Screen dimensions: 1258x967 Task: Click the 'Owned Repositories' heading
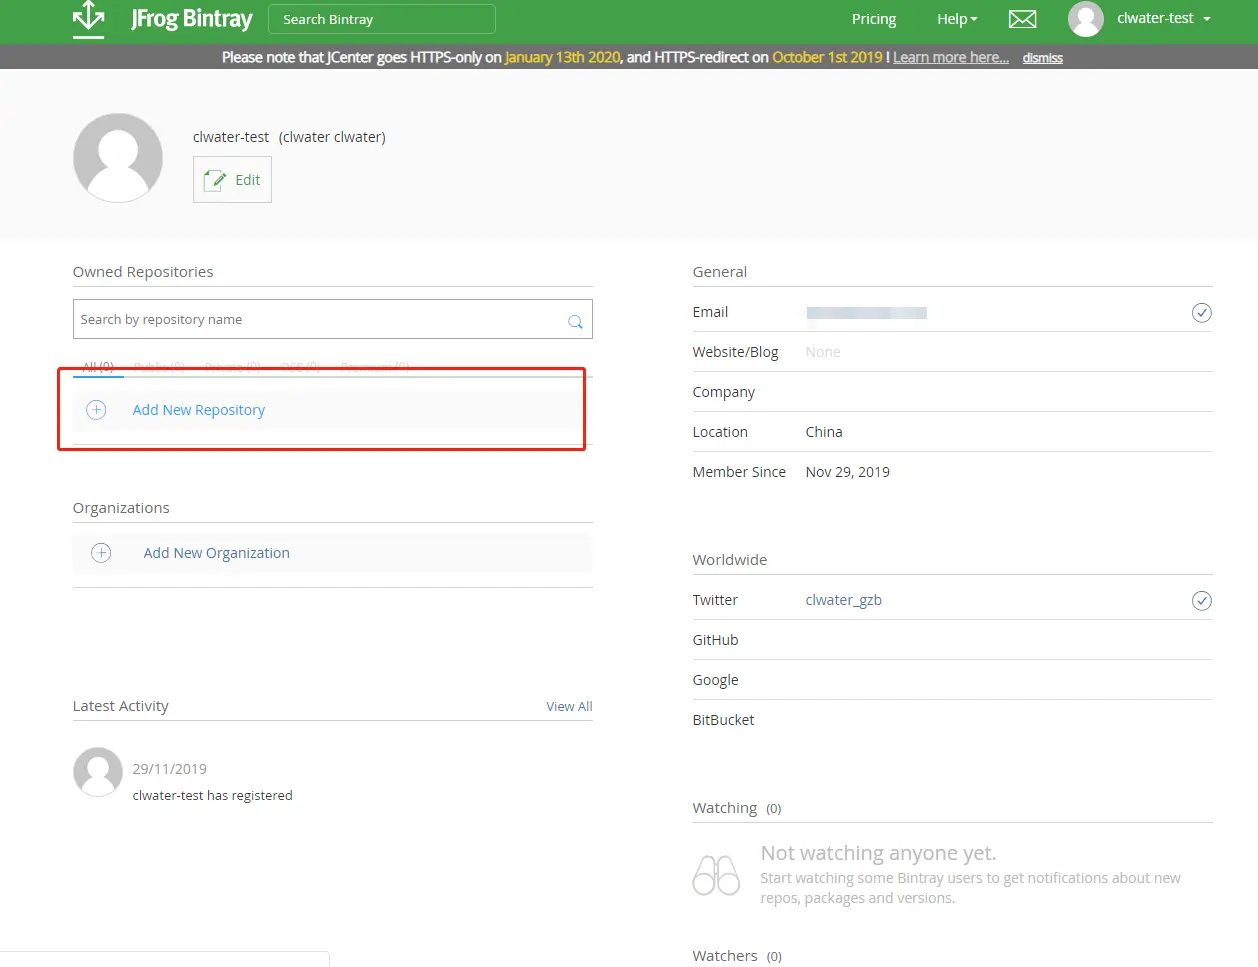(143, 272)
